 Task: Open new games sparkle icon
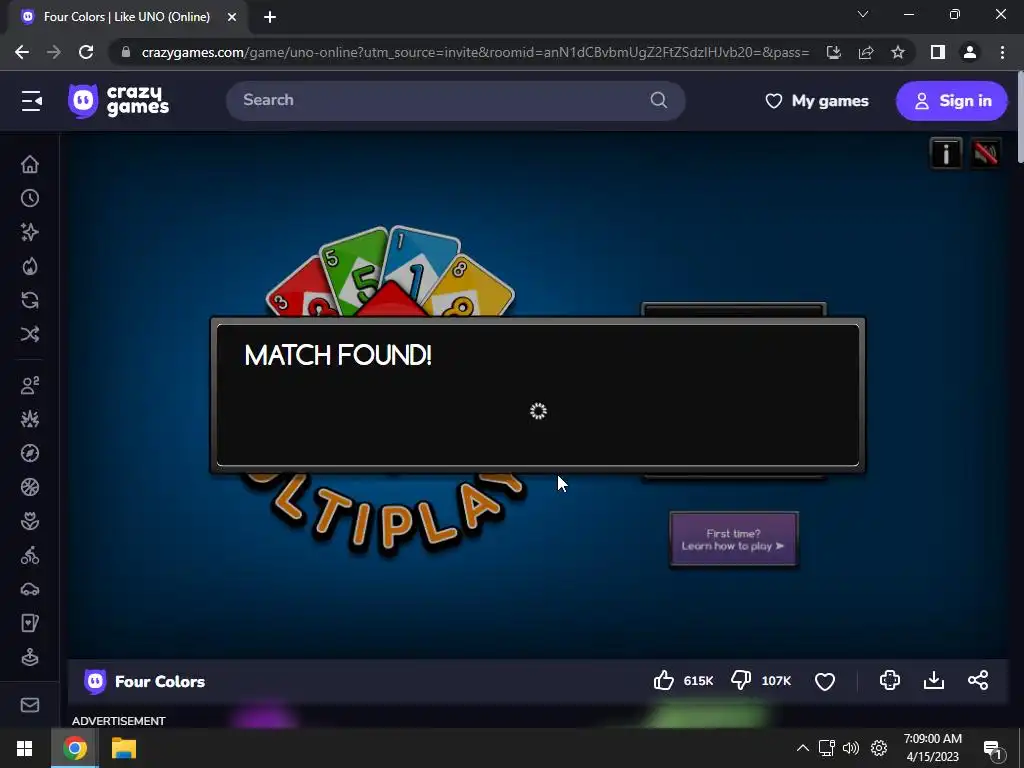(30, 232)
